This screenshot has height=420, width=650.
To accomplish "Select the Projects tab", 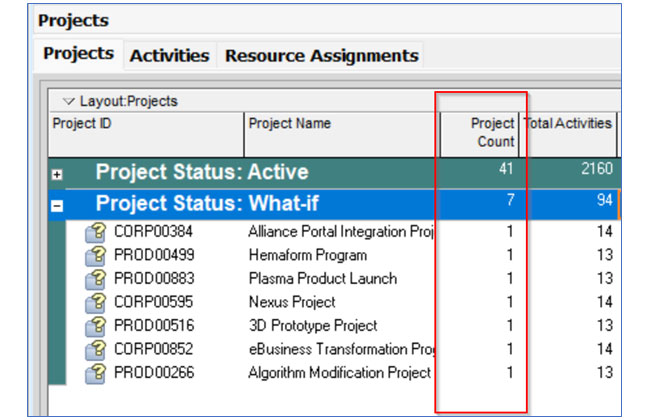I will [79, 54].
